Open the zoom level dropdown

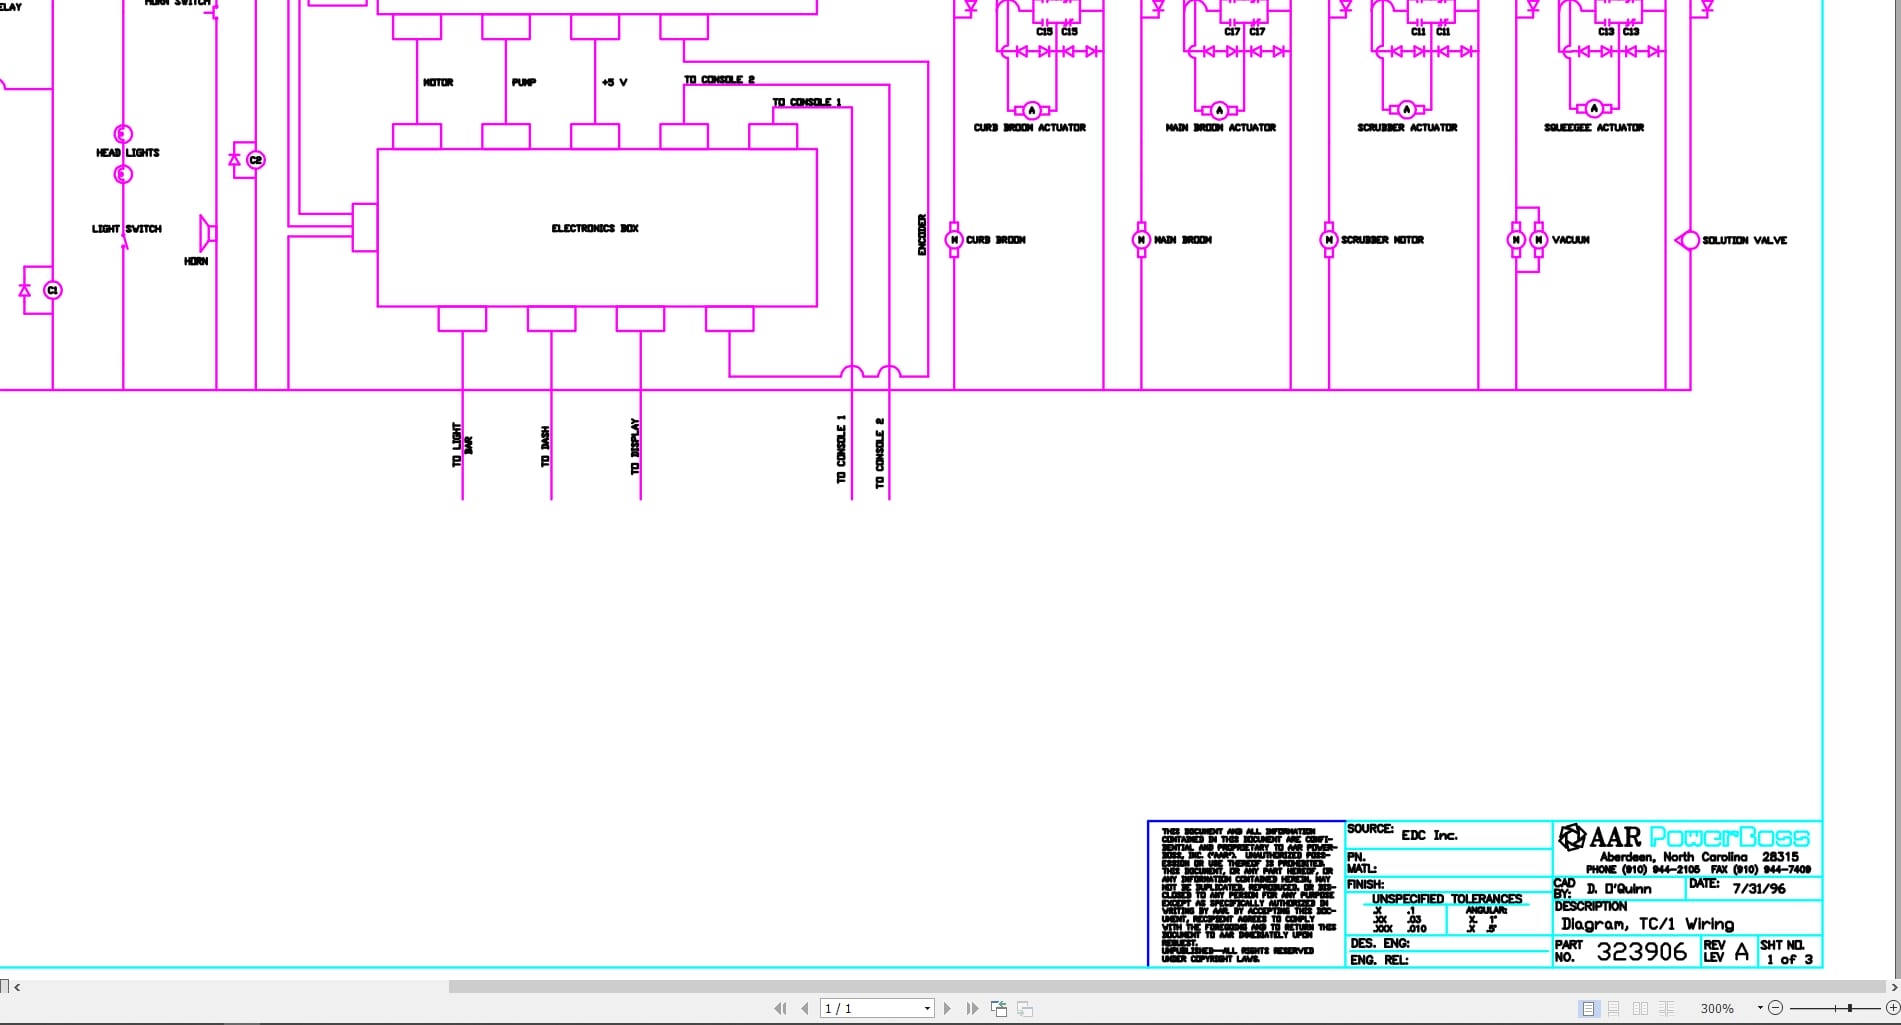pos(1758,1008)
